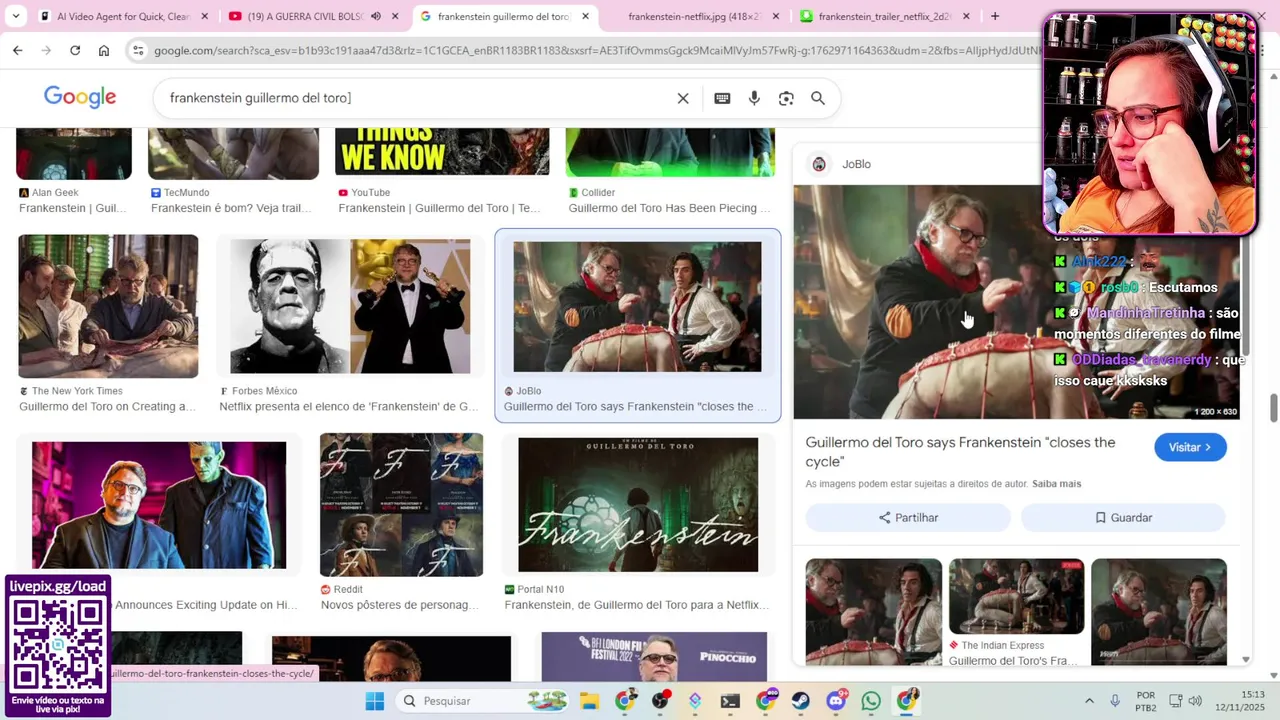Open the volume control in system tray
1280x720 pixels.
click(1195, 701)
